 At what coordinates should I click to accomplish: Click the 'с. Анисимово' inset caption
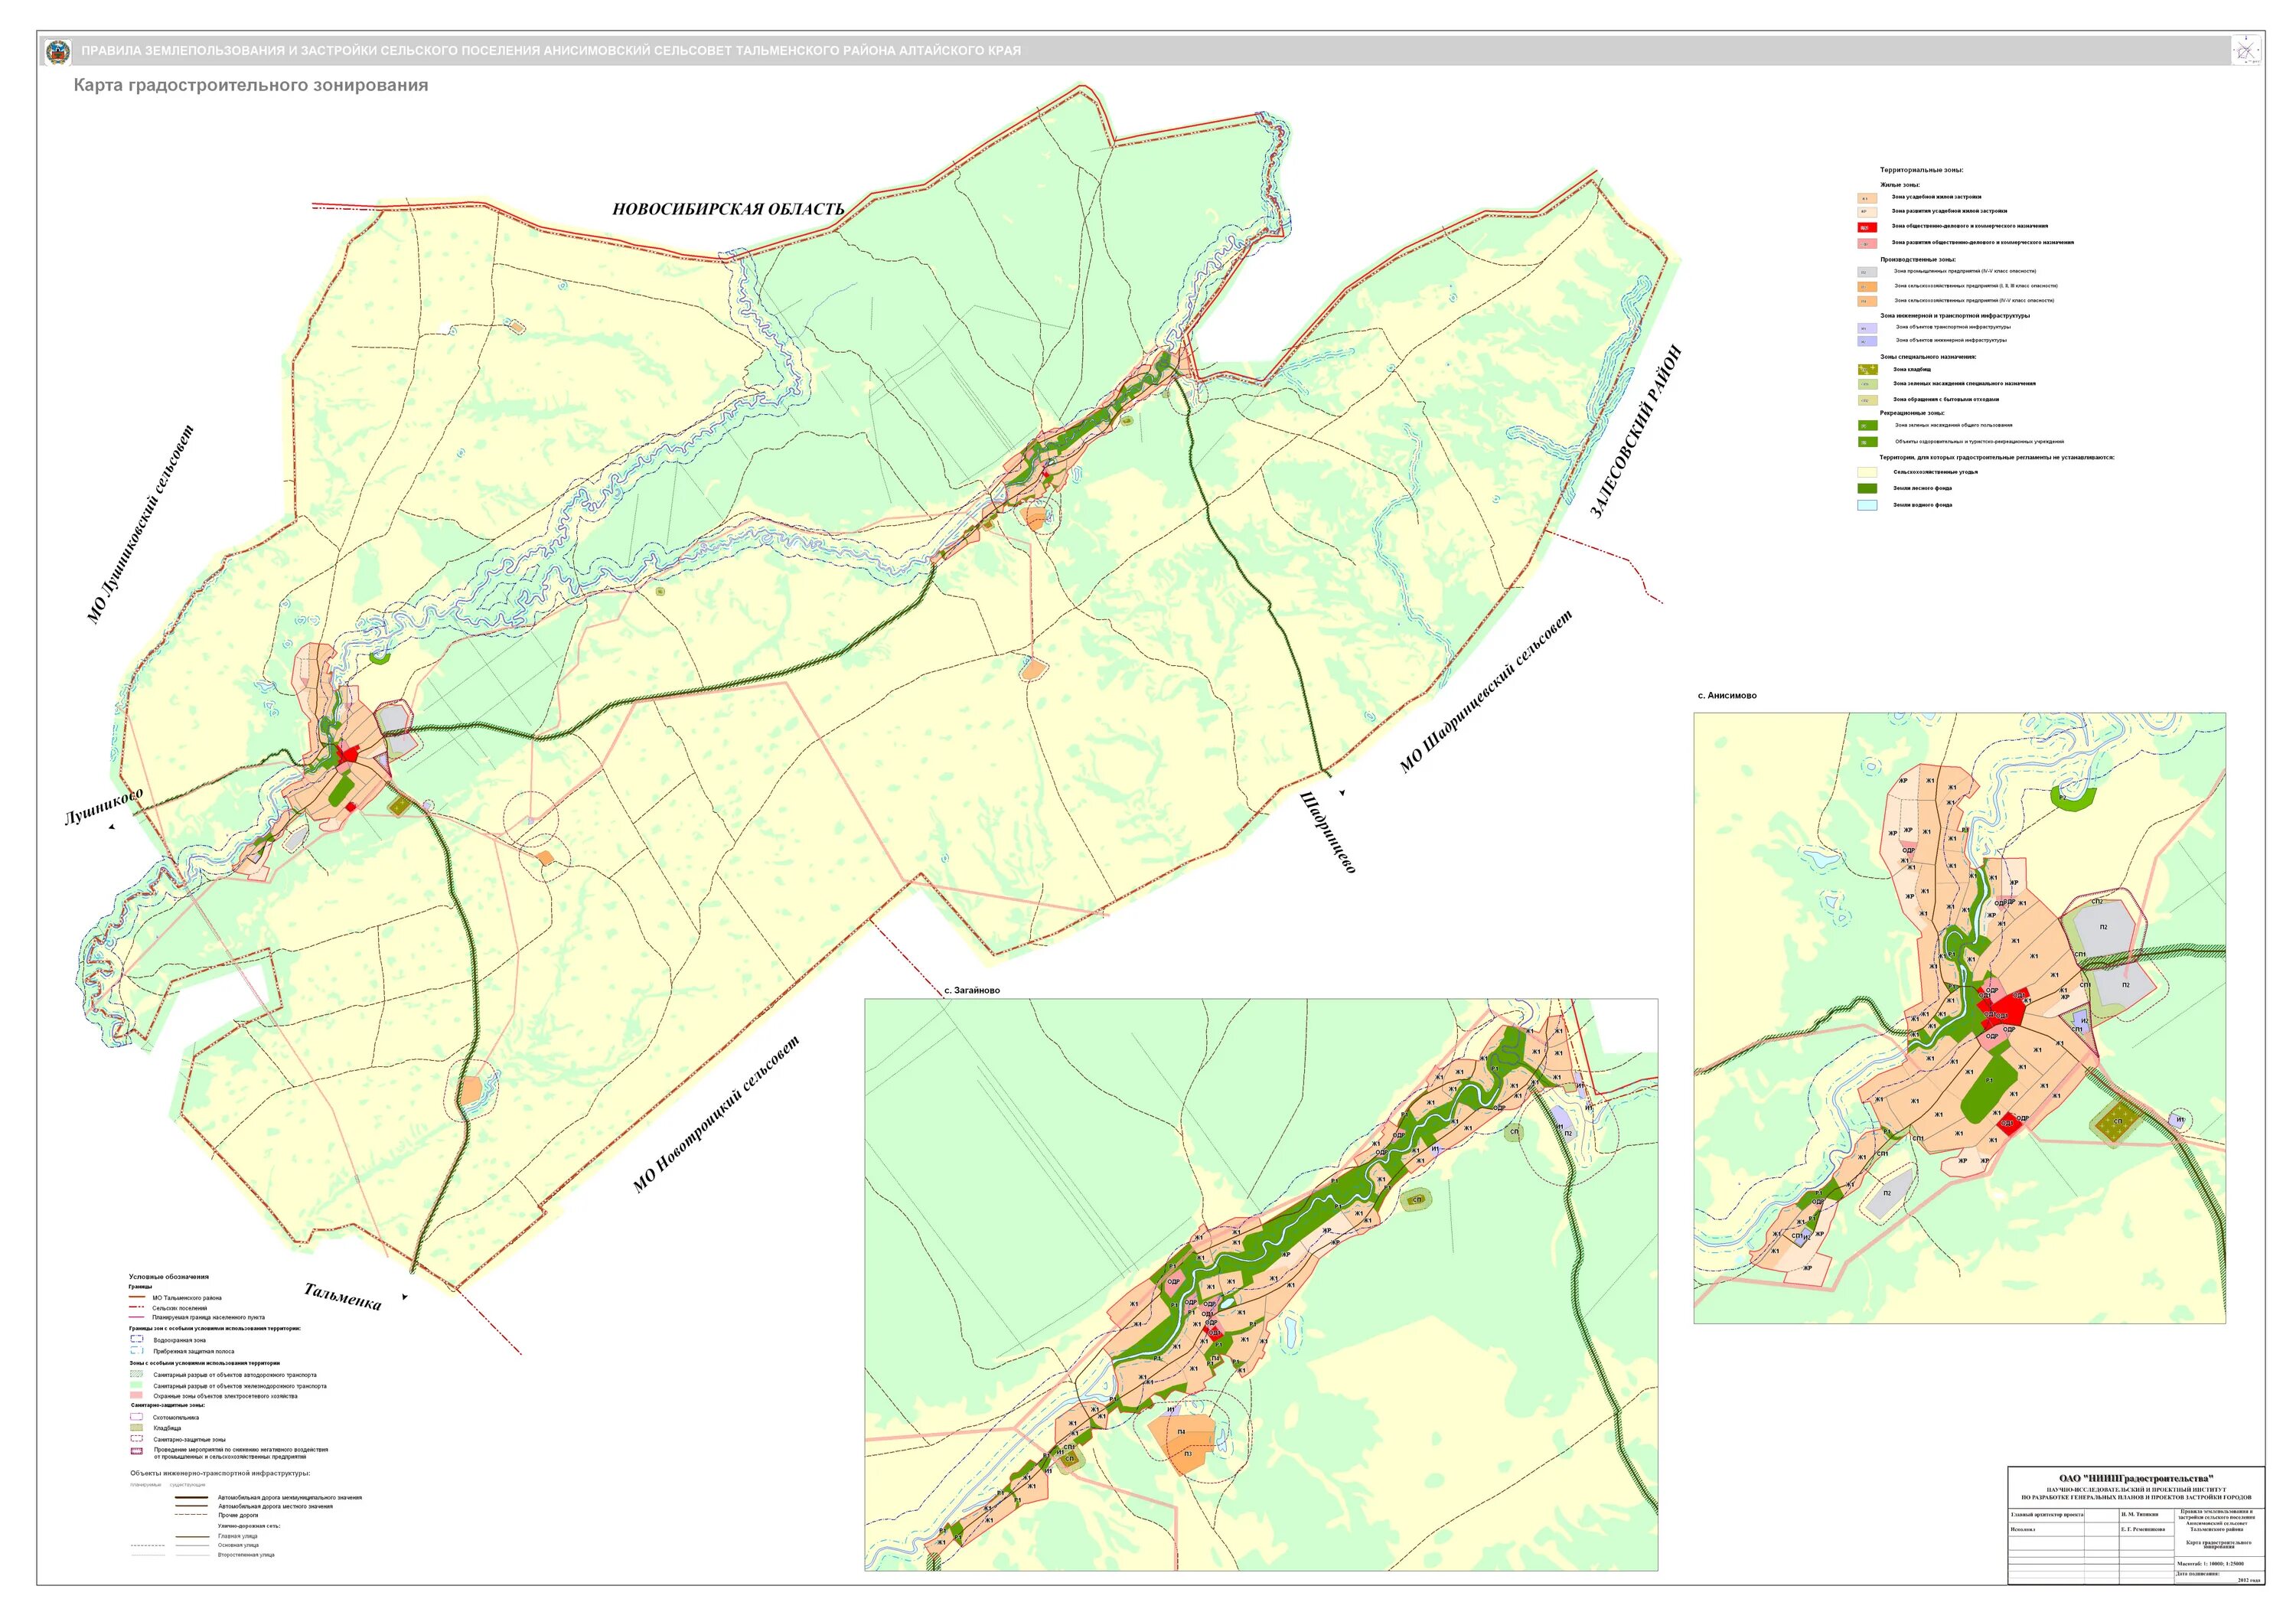pyautogui.click(x=1727, y=695)
